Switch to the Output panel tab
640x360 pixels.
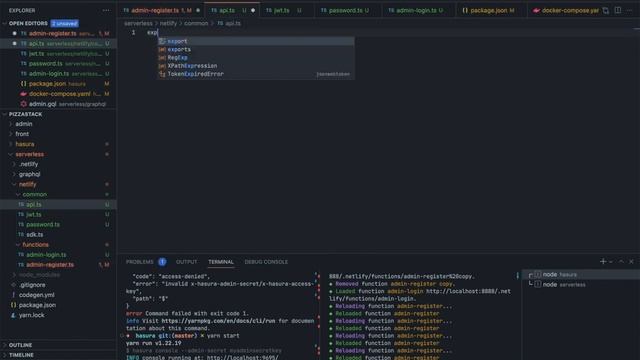coord(187,262)
